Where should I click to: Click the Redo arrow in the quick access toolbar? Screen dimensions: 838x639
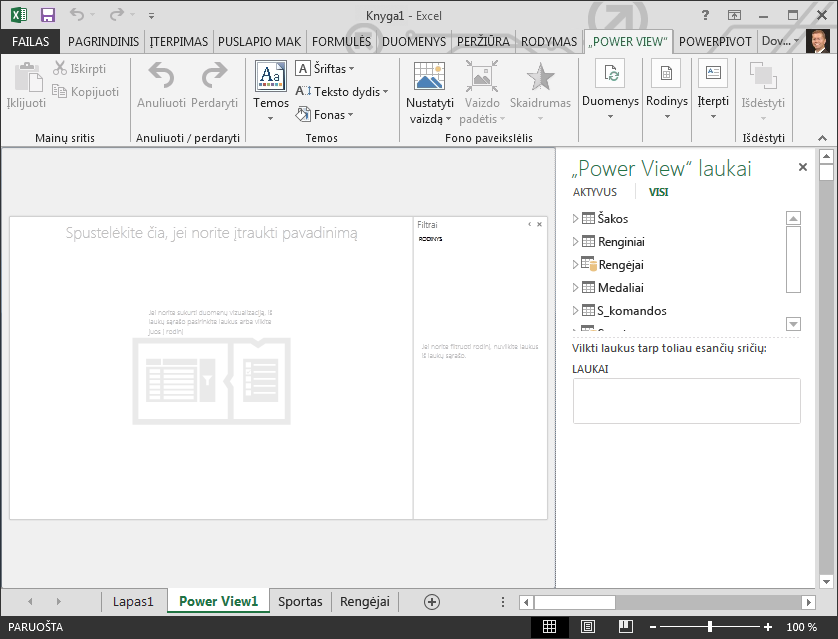[x=117, y=15]
